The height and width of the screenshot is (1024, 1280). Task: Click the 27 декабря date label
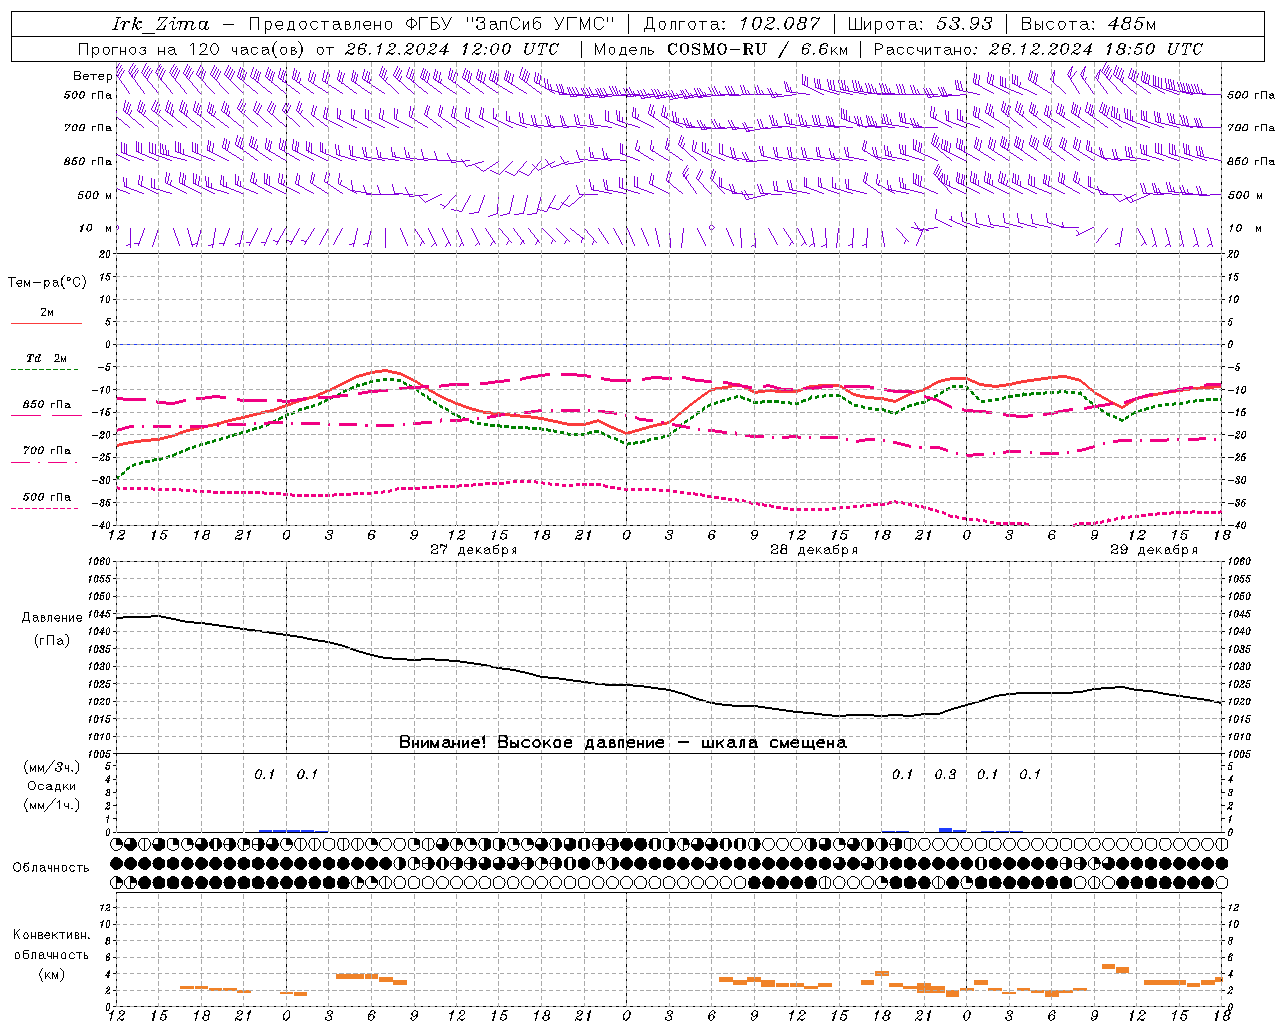(x=474, y=550)
